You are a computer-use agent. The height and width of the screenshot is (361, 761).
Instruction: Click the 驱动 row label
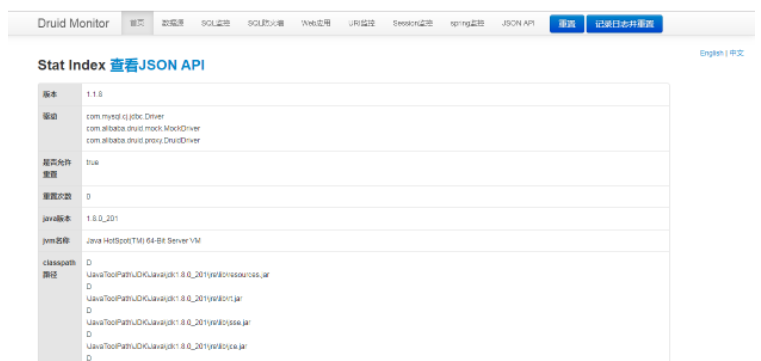tap(50, 117)
